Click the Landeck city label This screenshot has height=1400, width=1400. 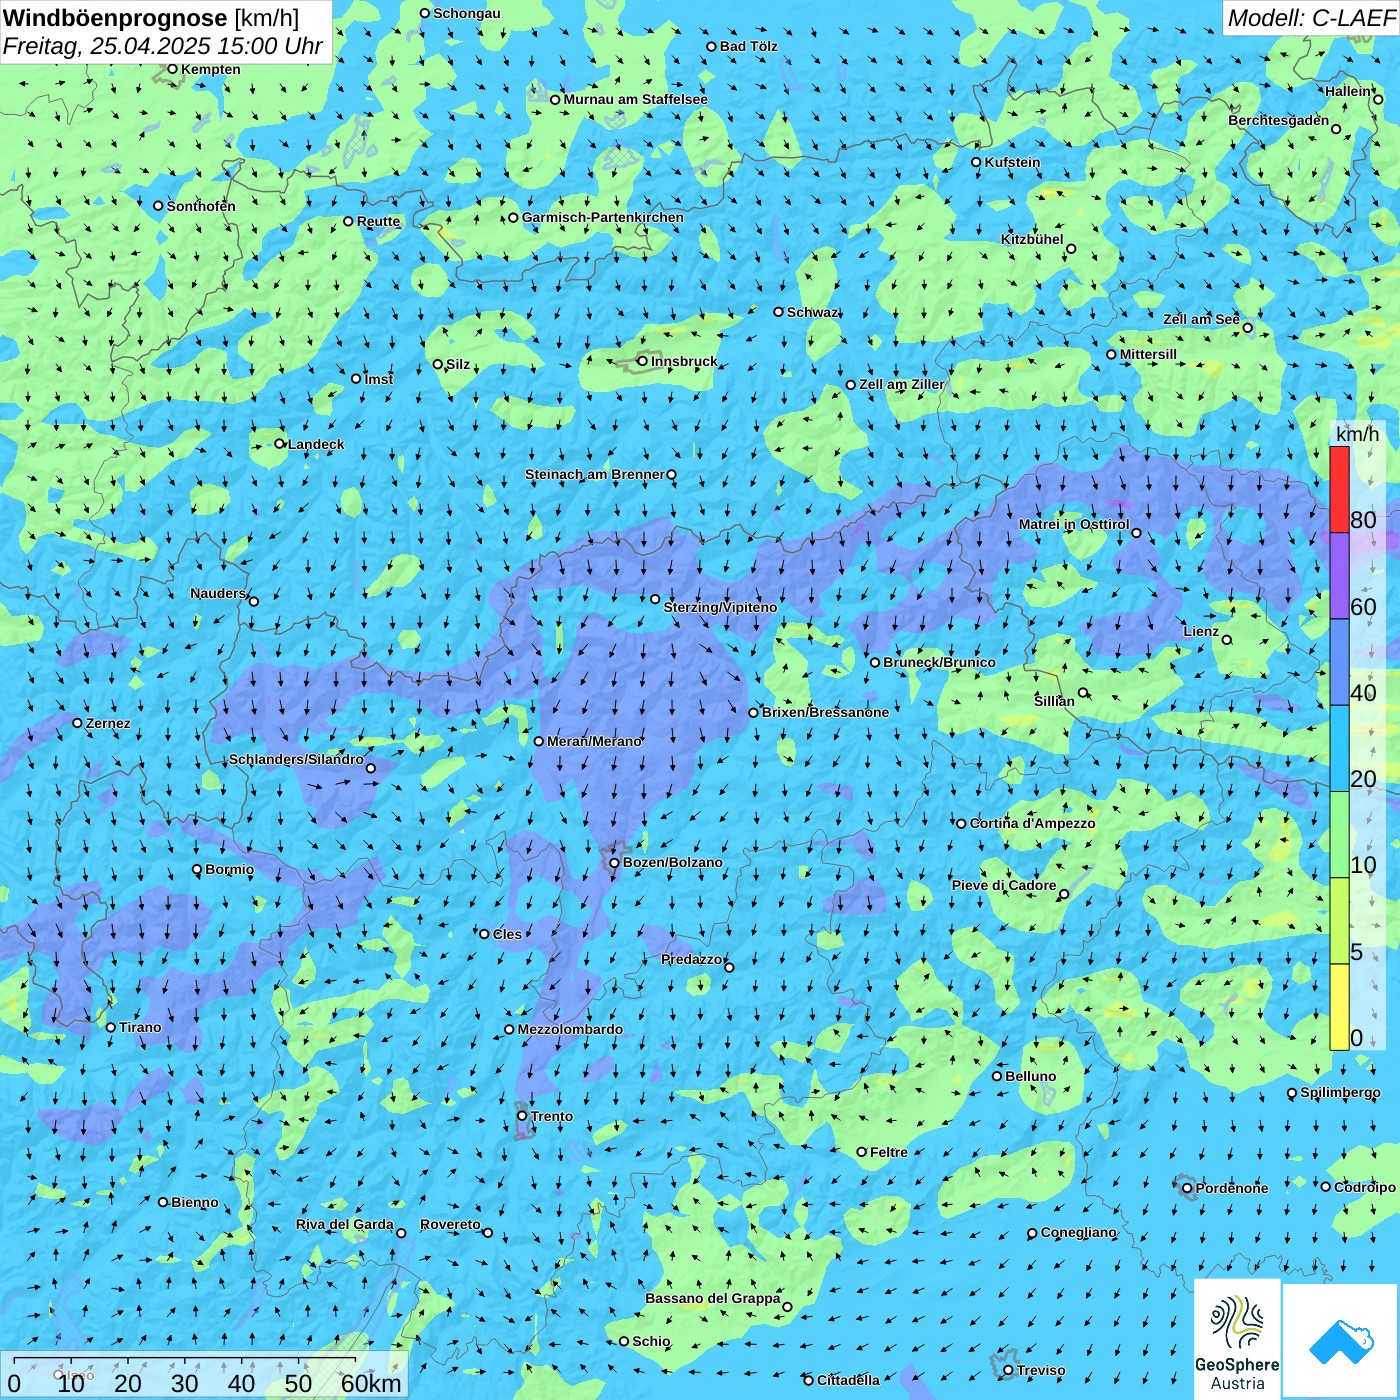coord(316,445)
